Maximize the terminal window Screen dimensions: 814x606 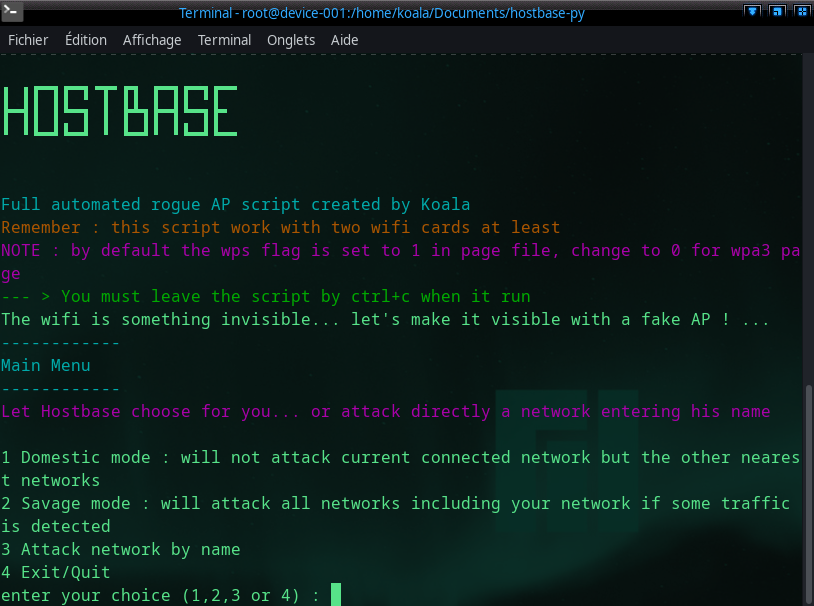tap(776, 12)
